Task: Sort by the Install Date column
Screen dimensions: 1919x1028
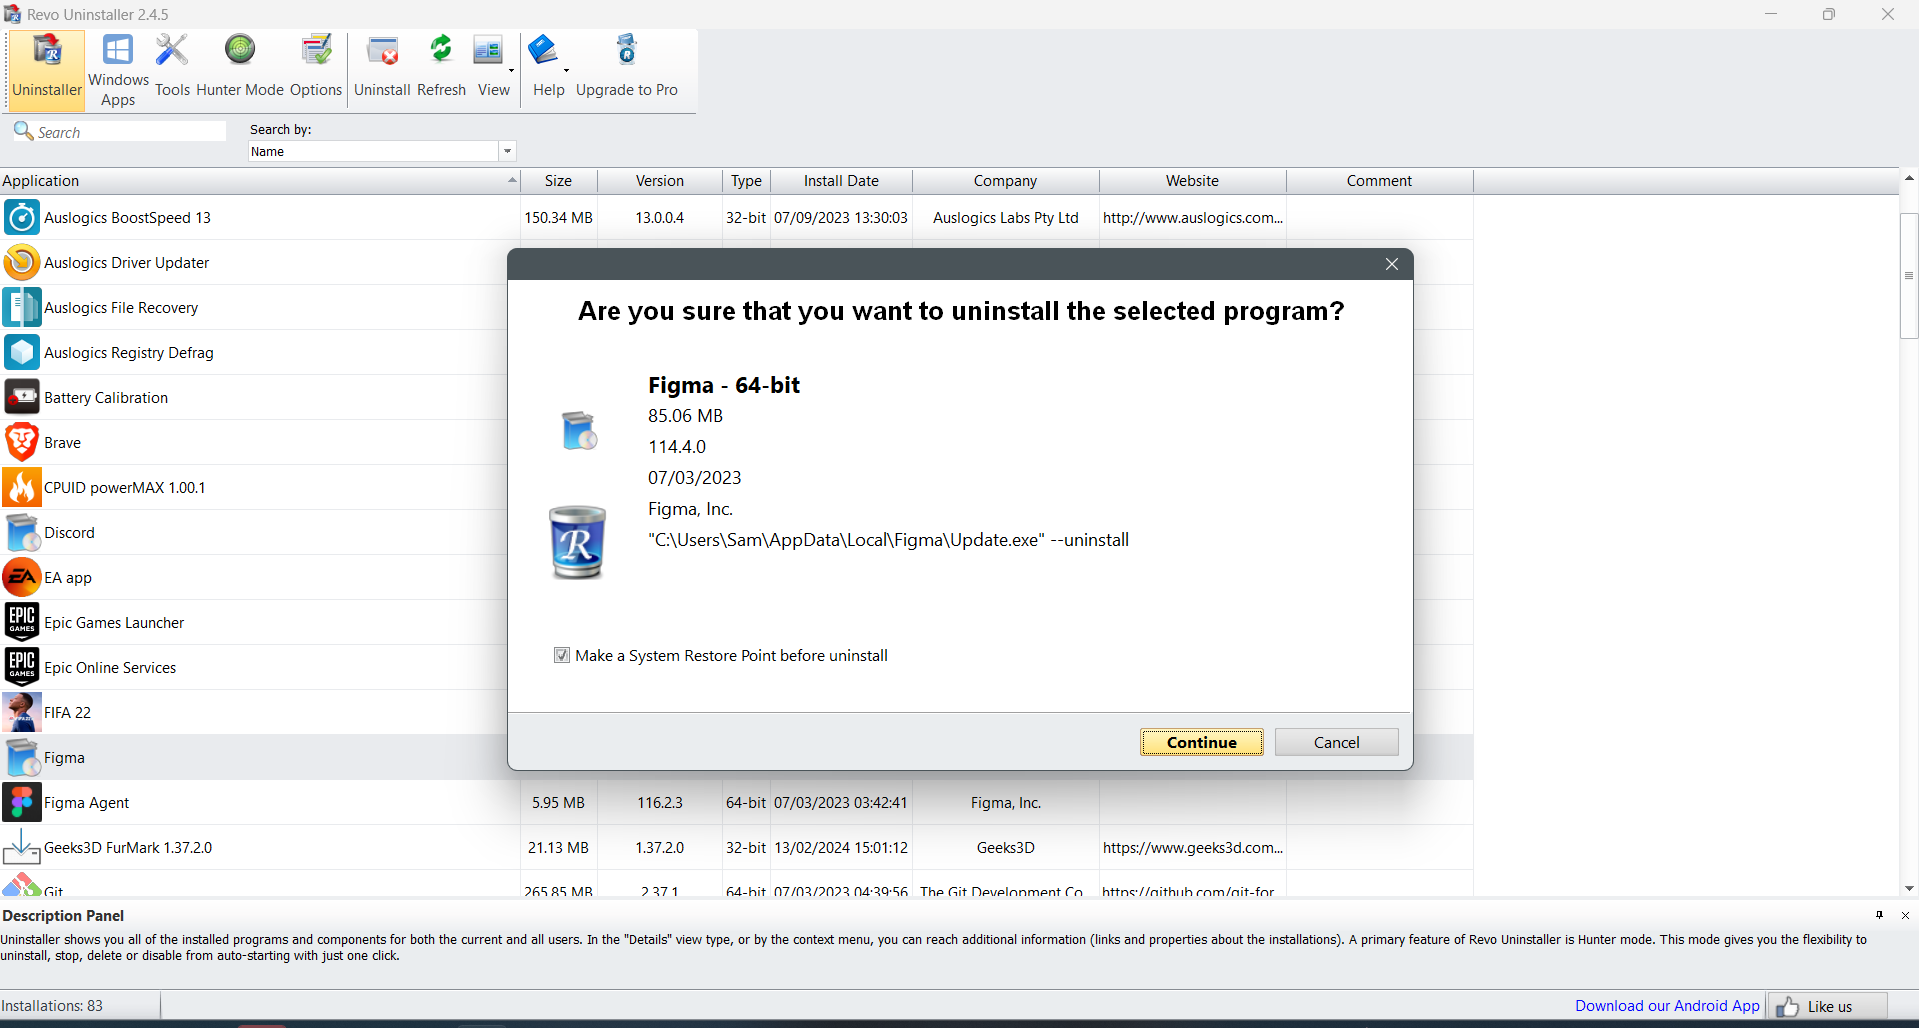Action: coord(841,181)
